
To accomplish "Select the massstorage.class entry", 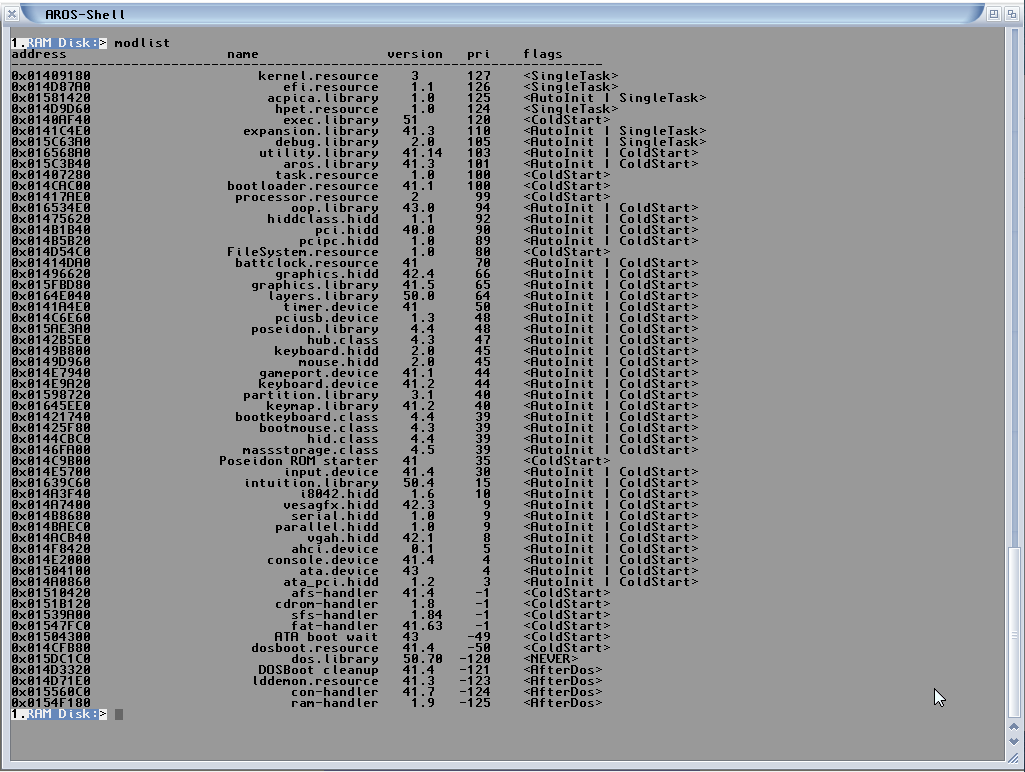I will pos(311,450).
